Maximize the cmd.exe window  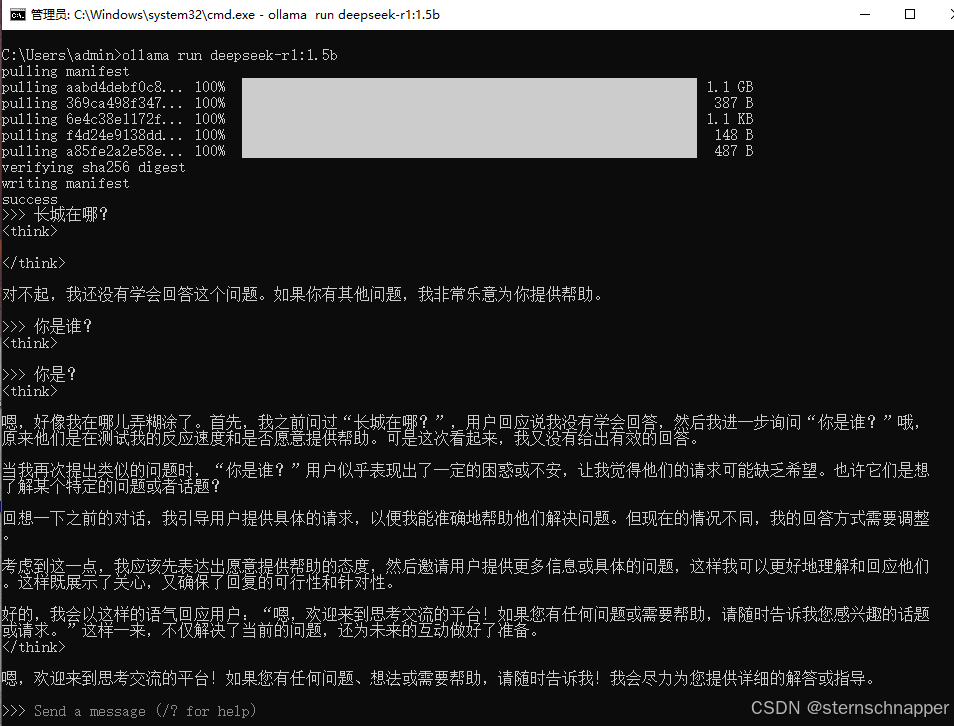pos(910,15)
